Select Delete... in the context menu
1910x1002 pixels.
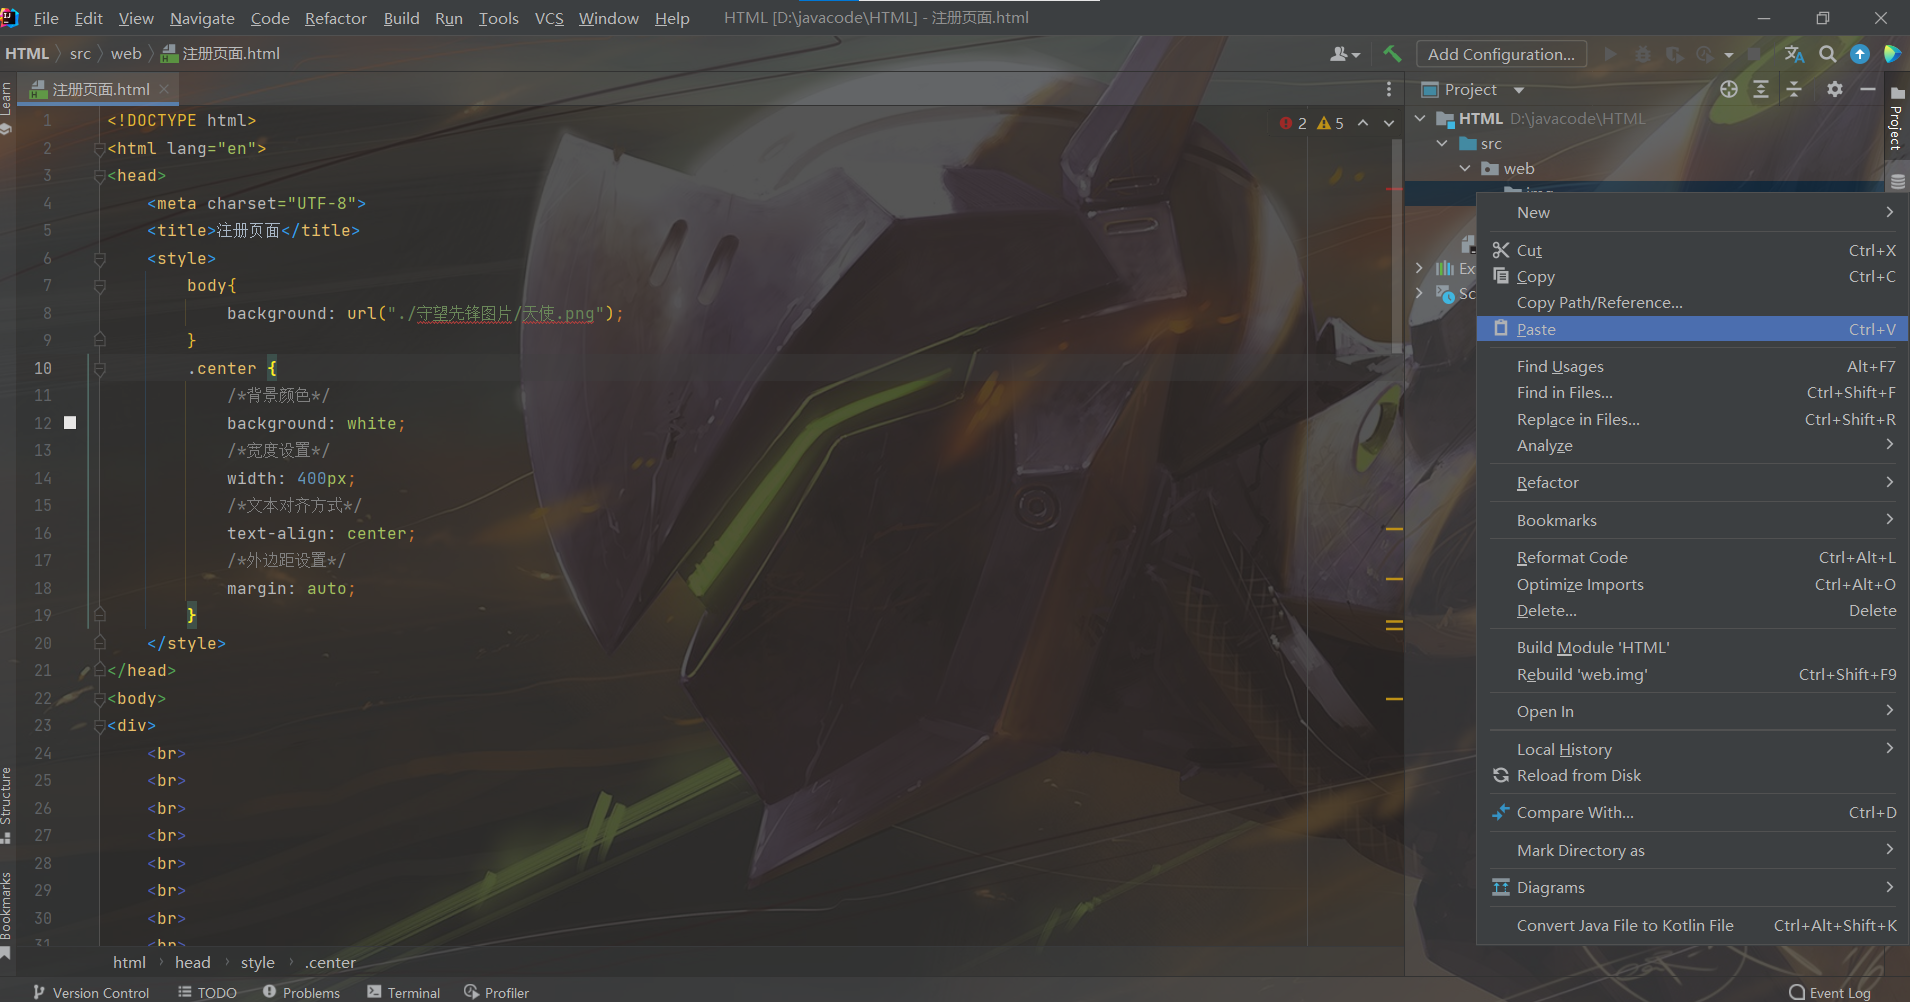[1692, 610]
